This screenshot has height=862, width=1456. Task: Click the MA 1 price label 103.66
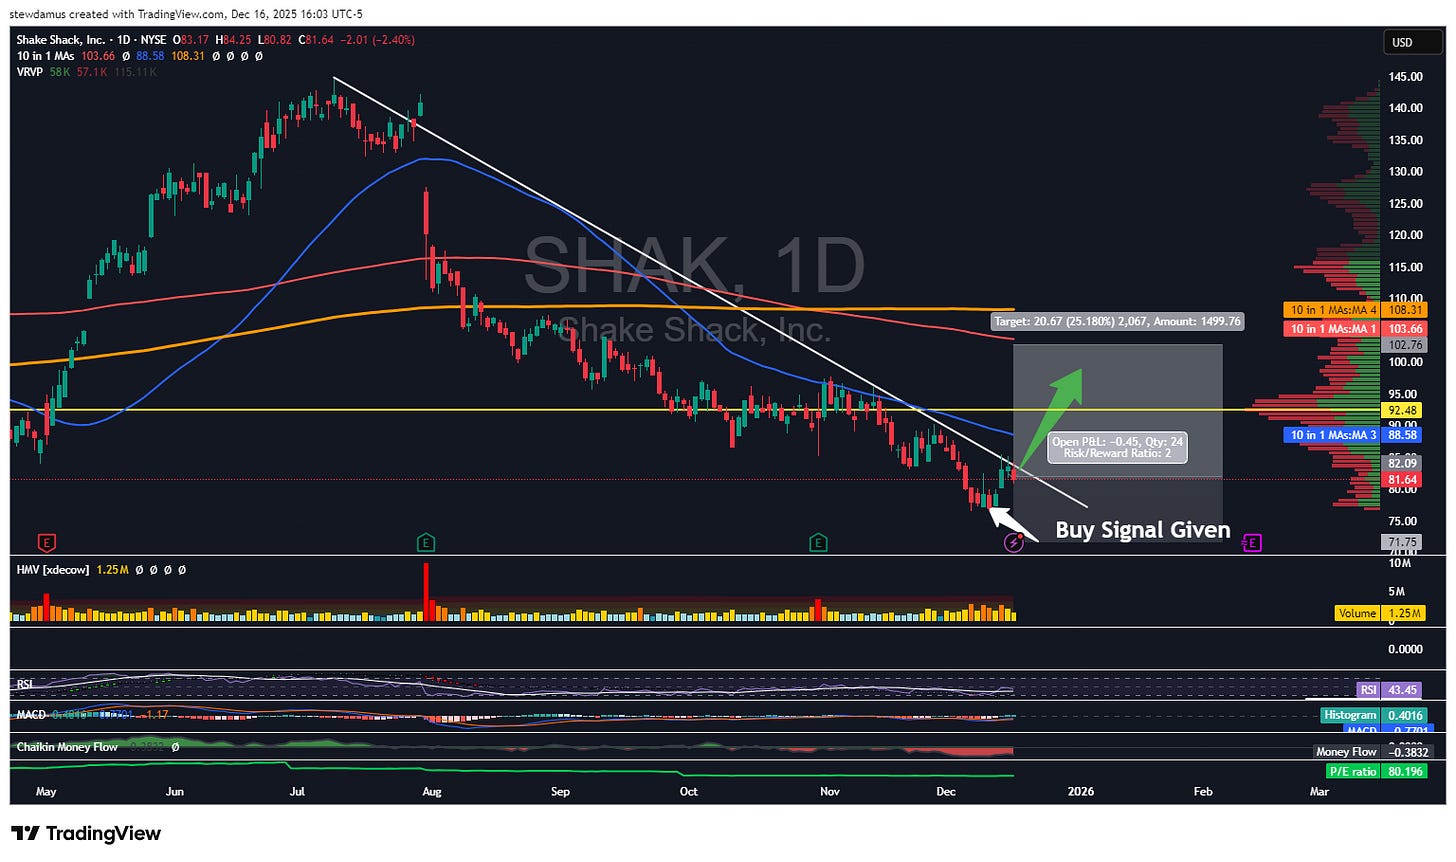pyautogui.click(x=1353, y=329)
